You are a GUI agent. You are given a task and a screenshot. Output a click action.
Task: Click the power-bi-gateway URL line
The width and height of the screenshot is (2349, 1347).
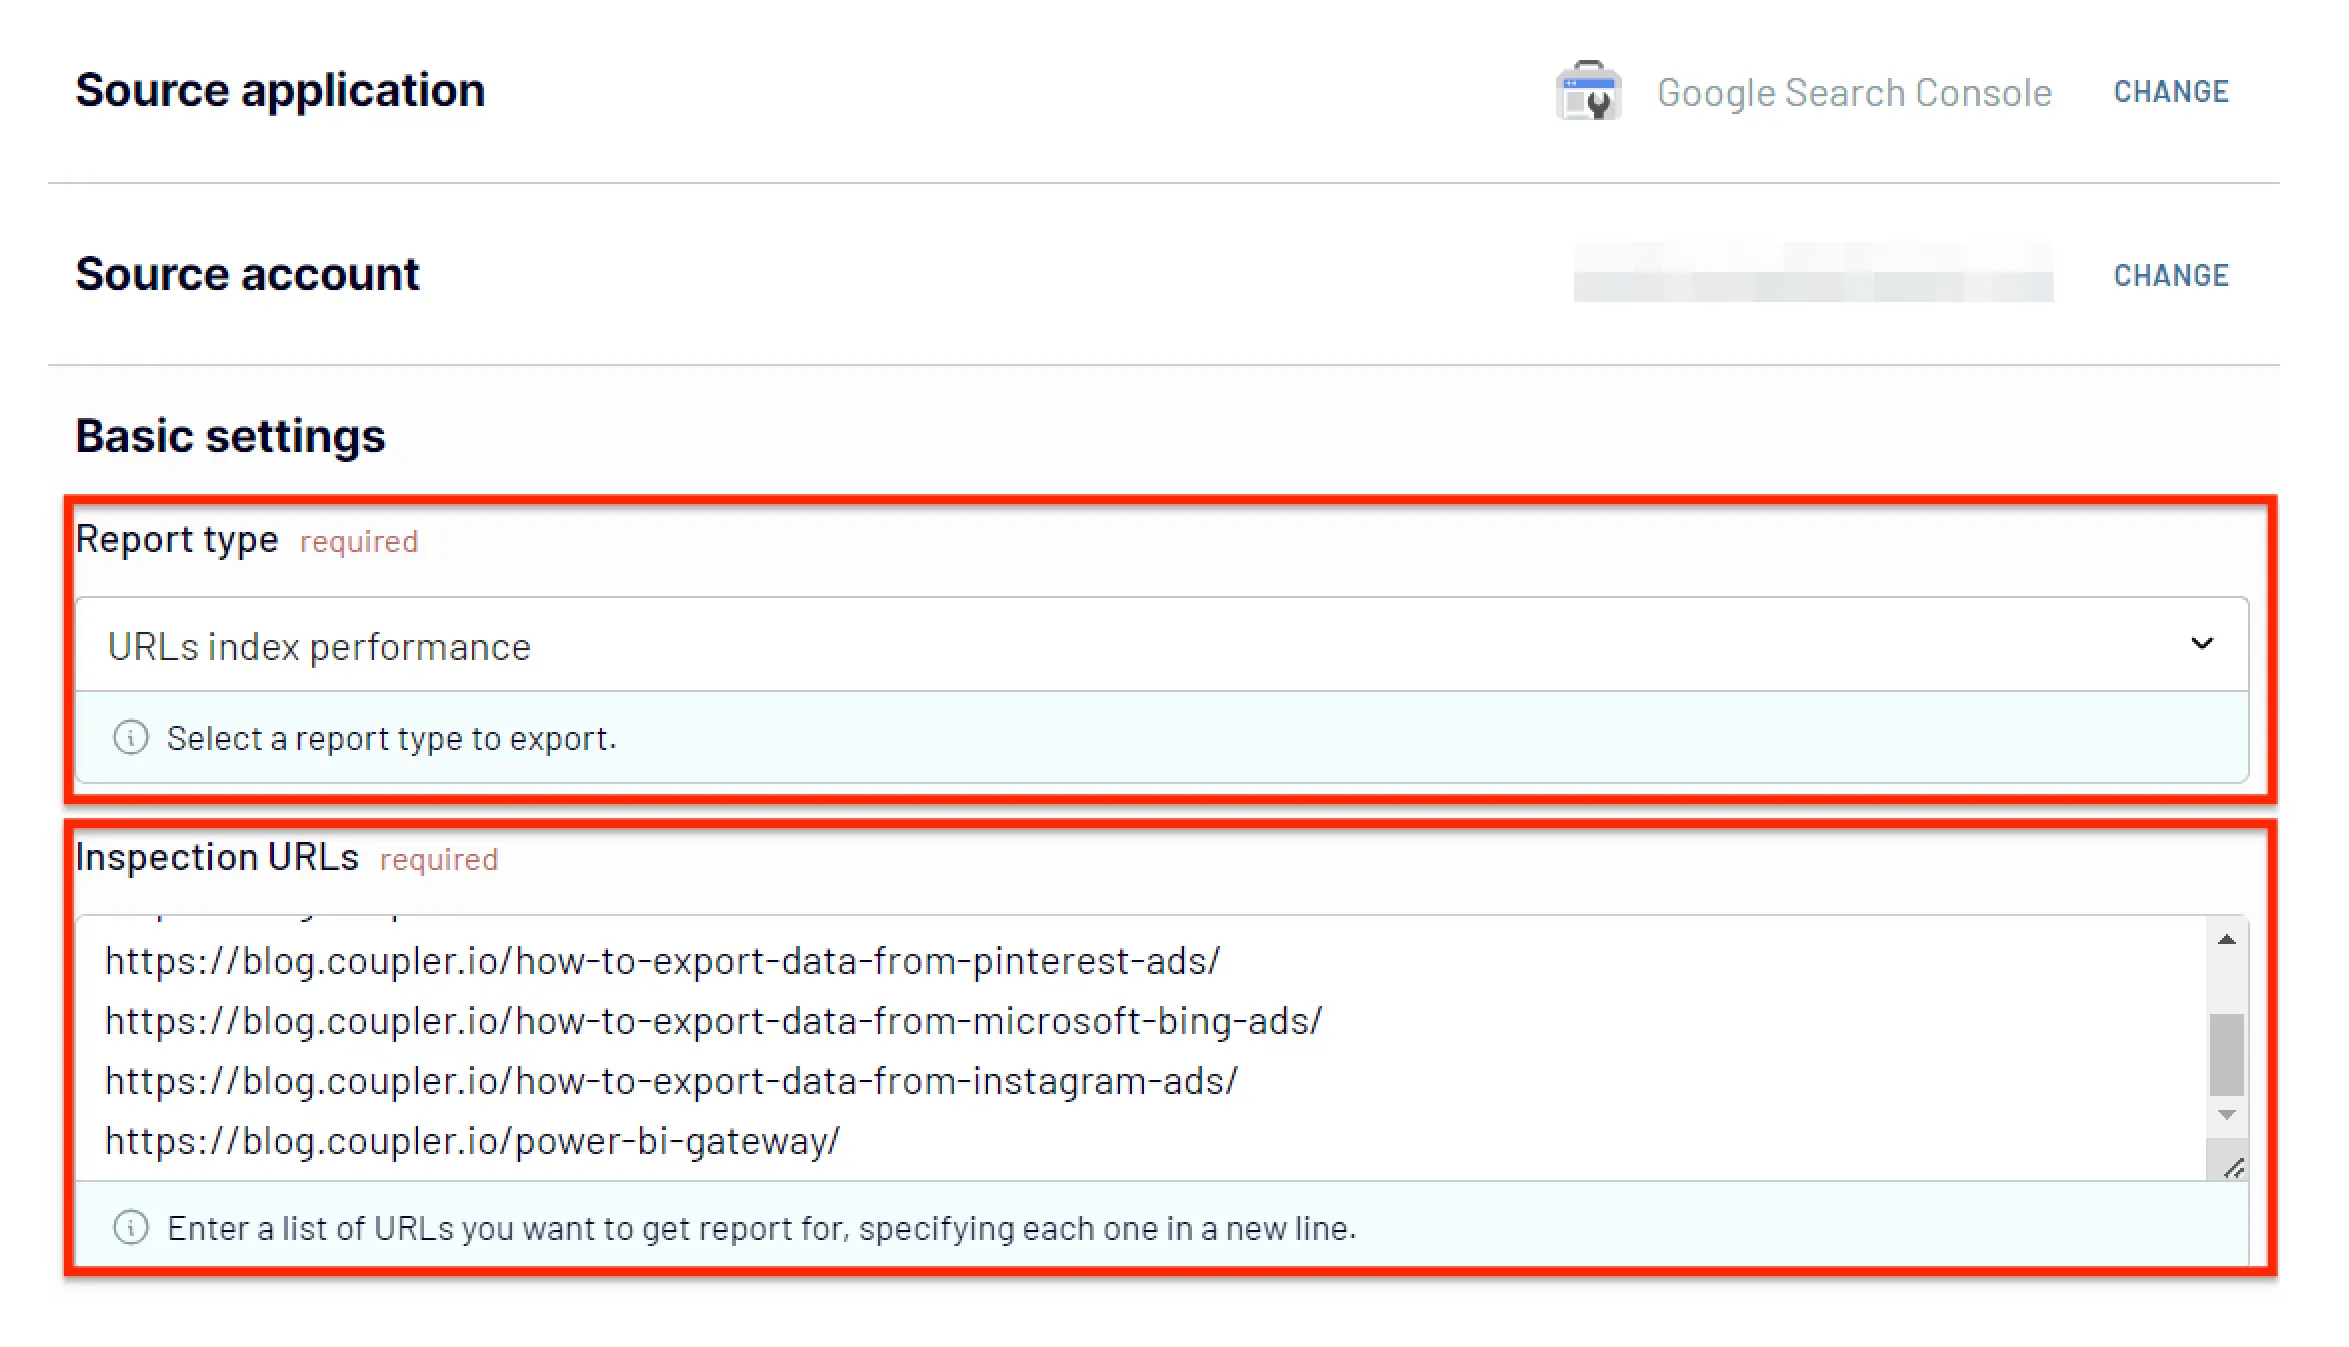[x=472, y=1141]
